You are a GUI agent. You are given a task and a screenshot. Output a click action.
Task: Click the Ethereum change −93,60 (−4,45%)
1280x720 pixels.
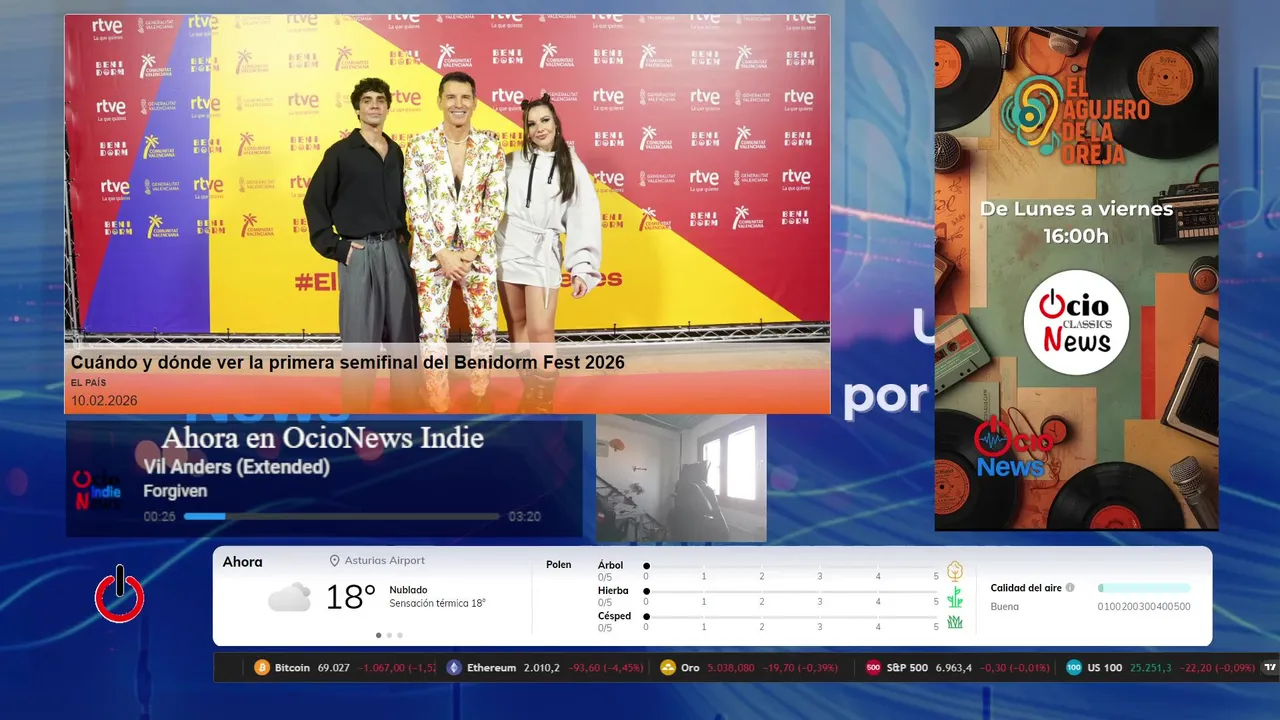coord(606,668)
